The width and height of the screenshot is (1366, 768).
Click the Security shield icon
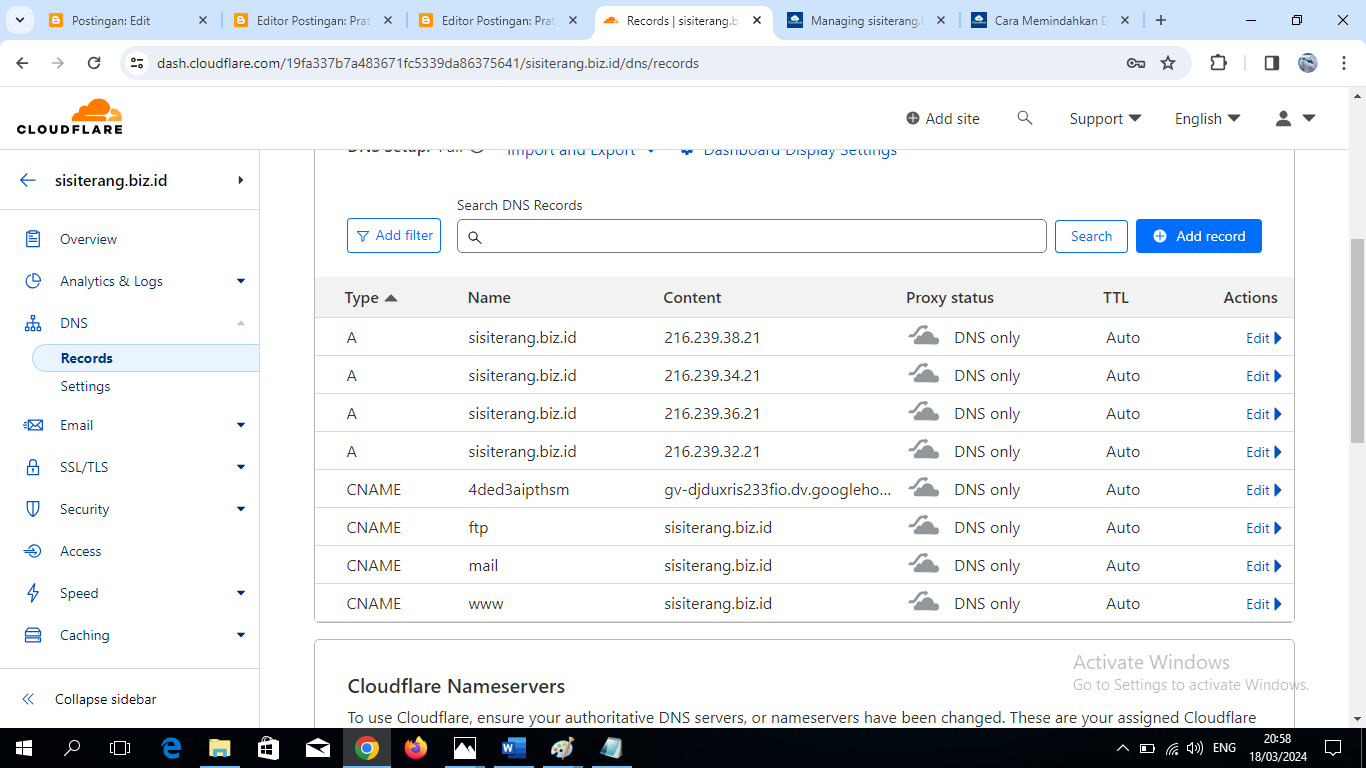(33, 509)
